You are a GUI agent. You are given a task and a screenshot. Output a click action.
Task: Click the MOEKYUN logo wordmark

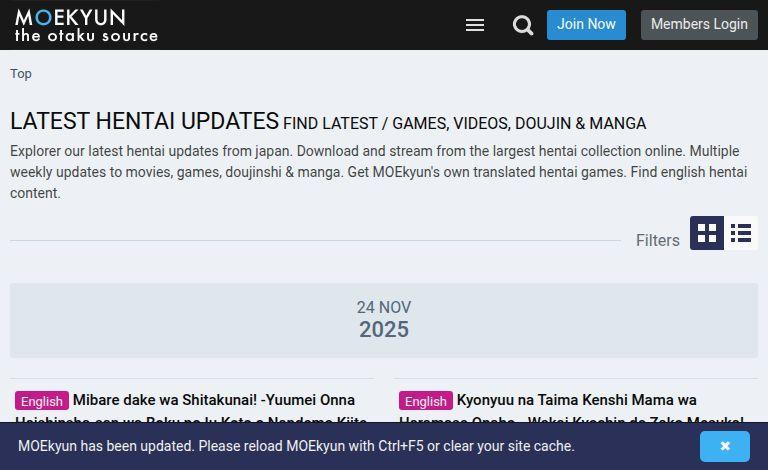click(71, 18)
